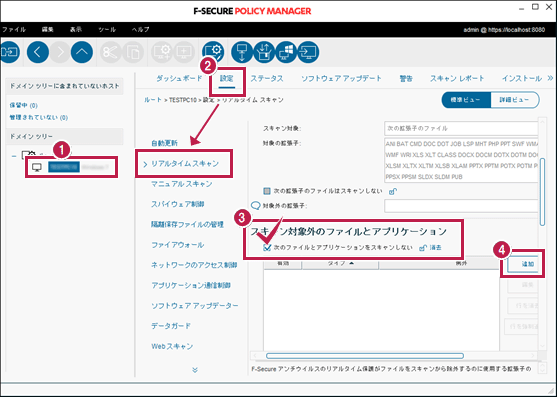Open the ファイル menu
The height and width of the screenshot is (397, 557).
point(13,29)
